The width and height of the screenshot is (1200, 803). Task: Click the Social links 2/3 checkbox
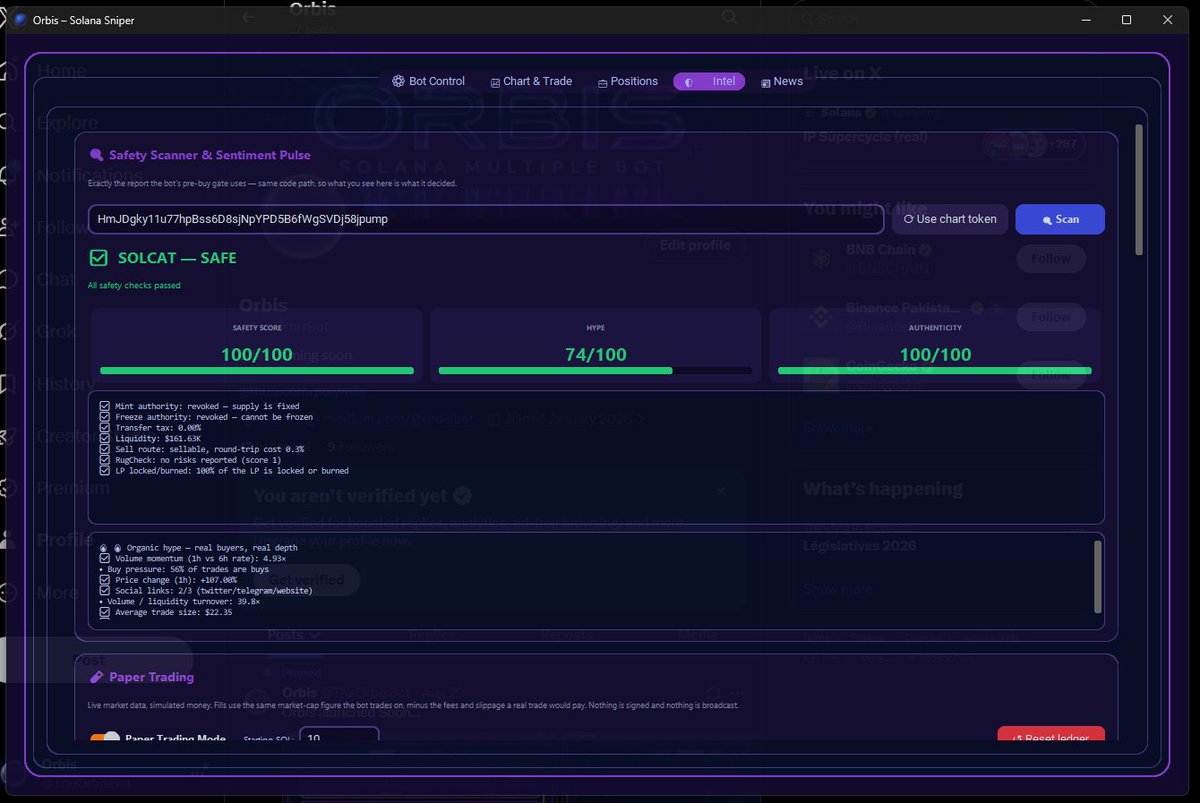[105, 591]
